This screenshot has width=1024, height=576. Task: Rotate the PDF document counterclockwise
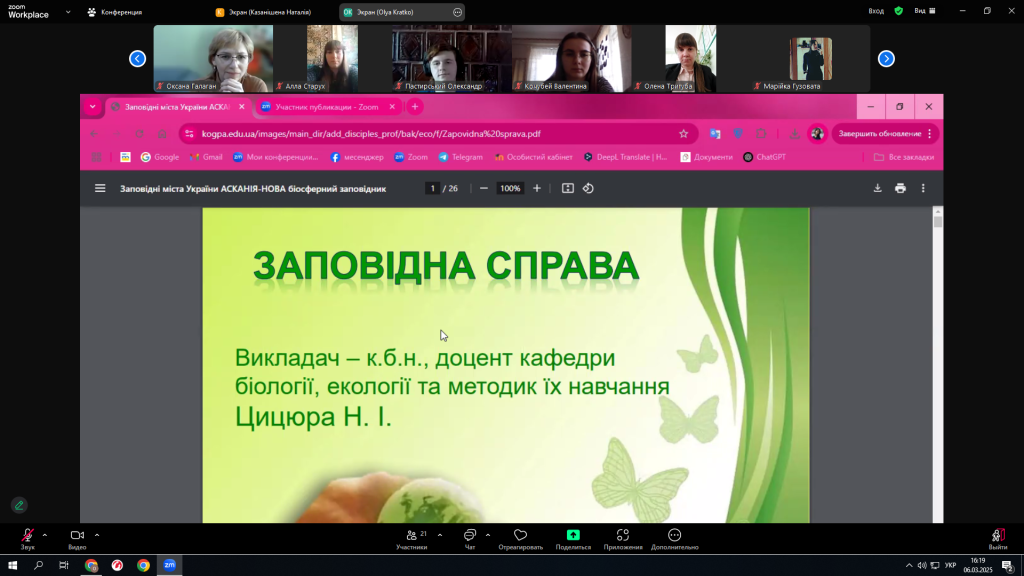pyautogui.click(x=588, y=188)
